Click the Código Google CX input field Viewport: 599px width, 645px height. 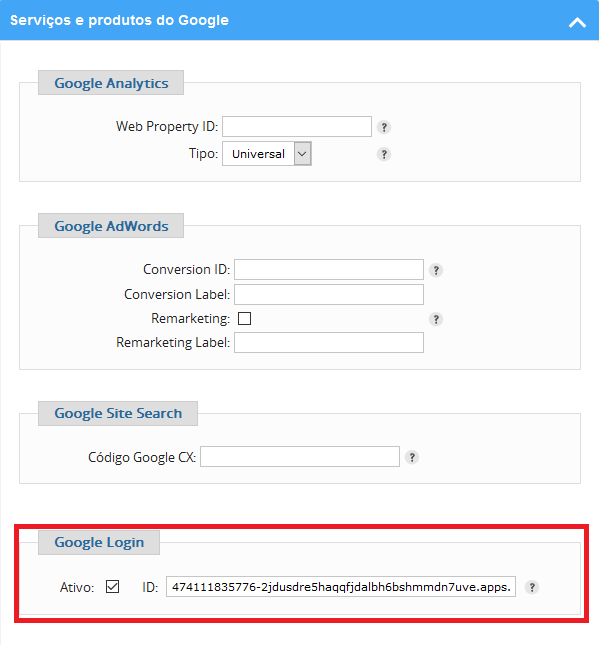(x=300, y=457)
